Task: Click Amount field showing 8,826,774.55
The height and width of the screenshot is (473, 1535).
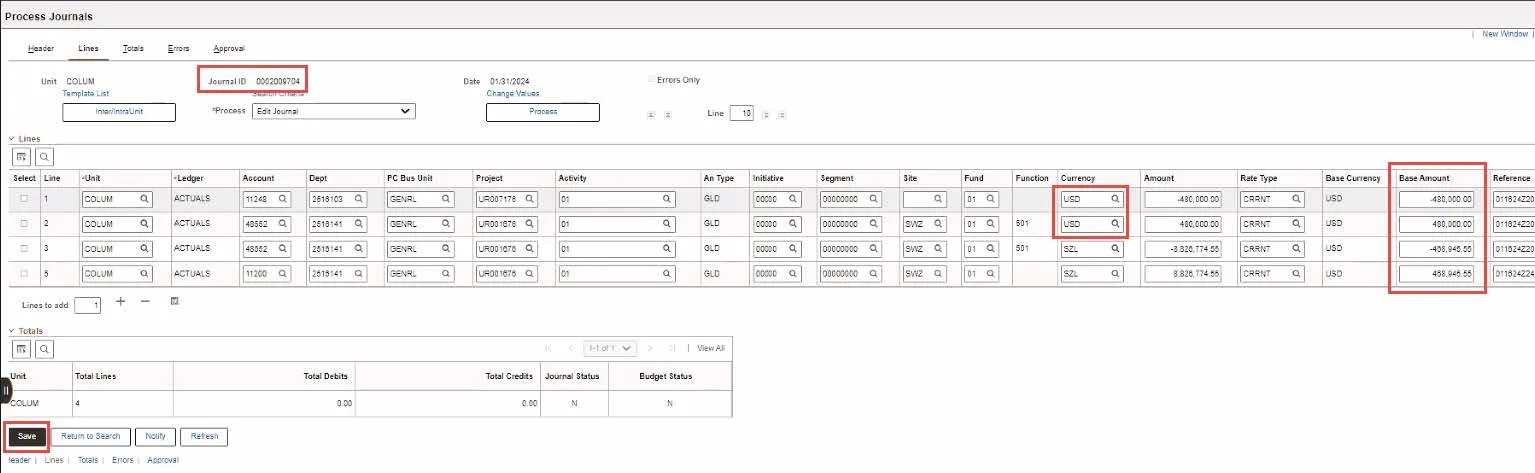Action: point(1184,273)
